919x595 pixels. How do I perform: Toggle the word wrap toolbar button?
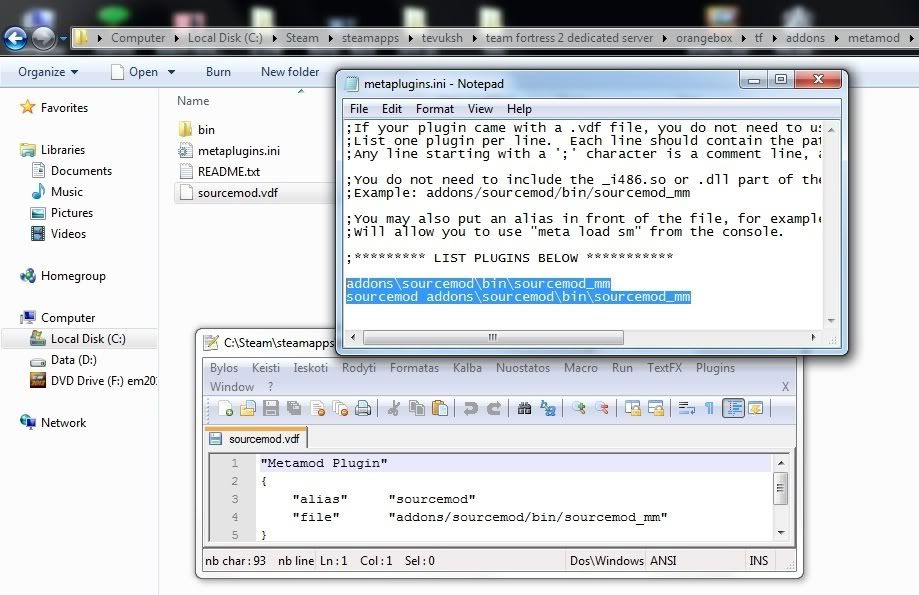click(x=686, y=408)
